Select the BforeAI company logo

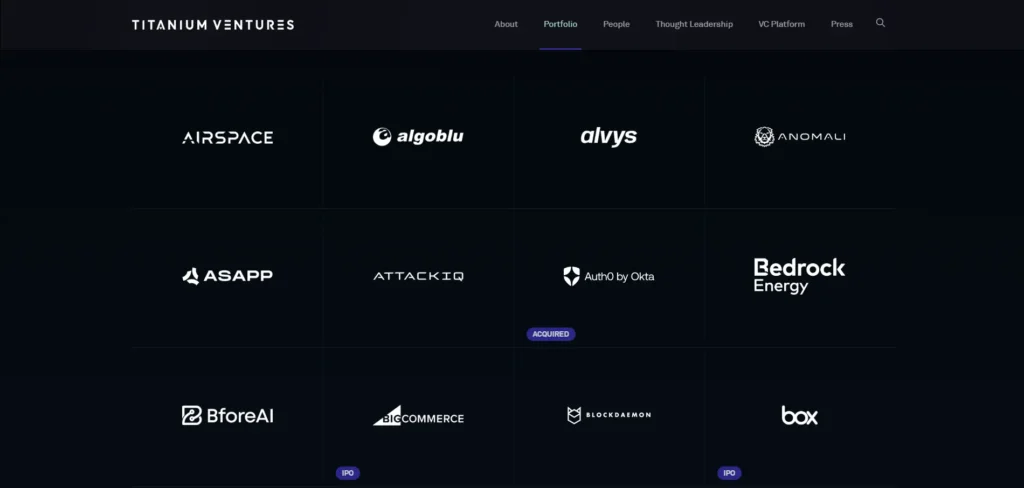pos(227,415)
